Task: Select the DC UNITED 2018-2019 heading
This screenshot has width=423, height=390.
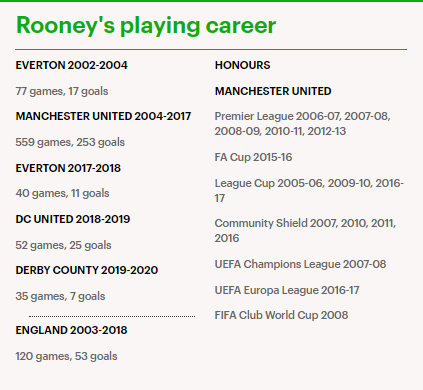Action: tap(73, 219)
